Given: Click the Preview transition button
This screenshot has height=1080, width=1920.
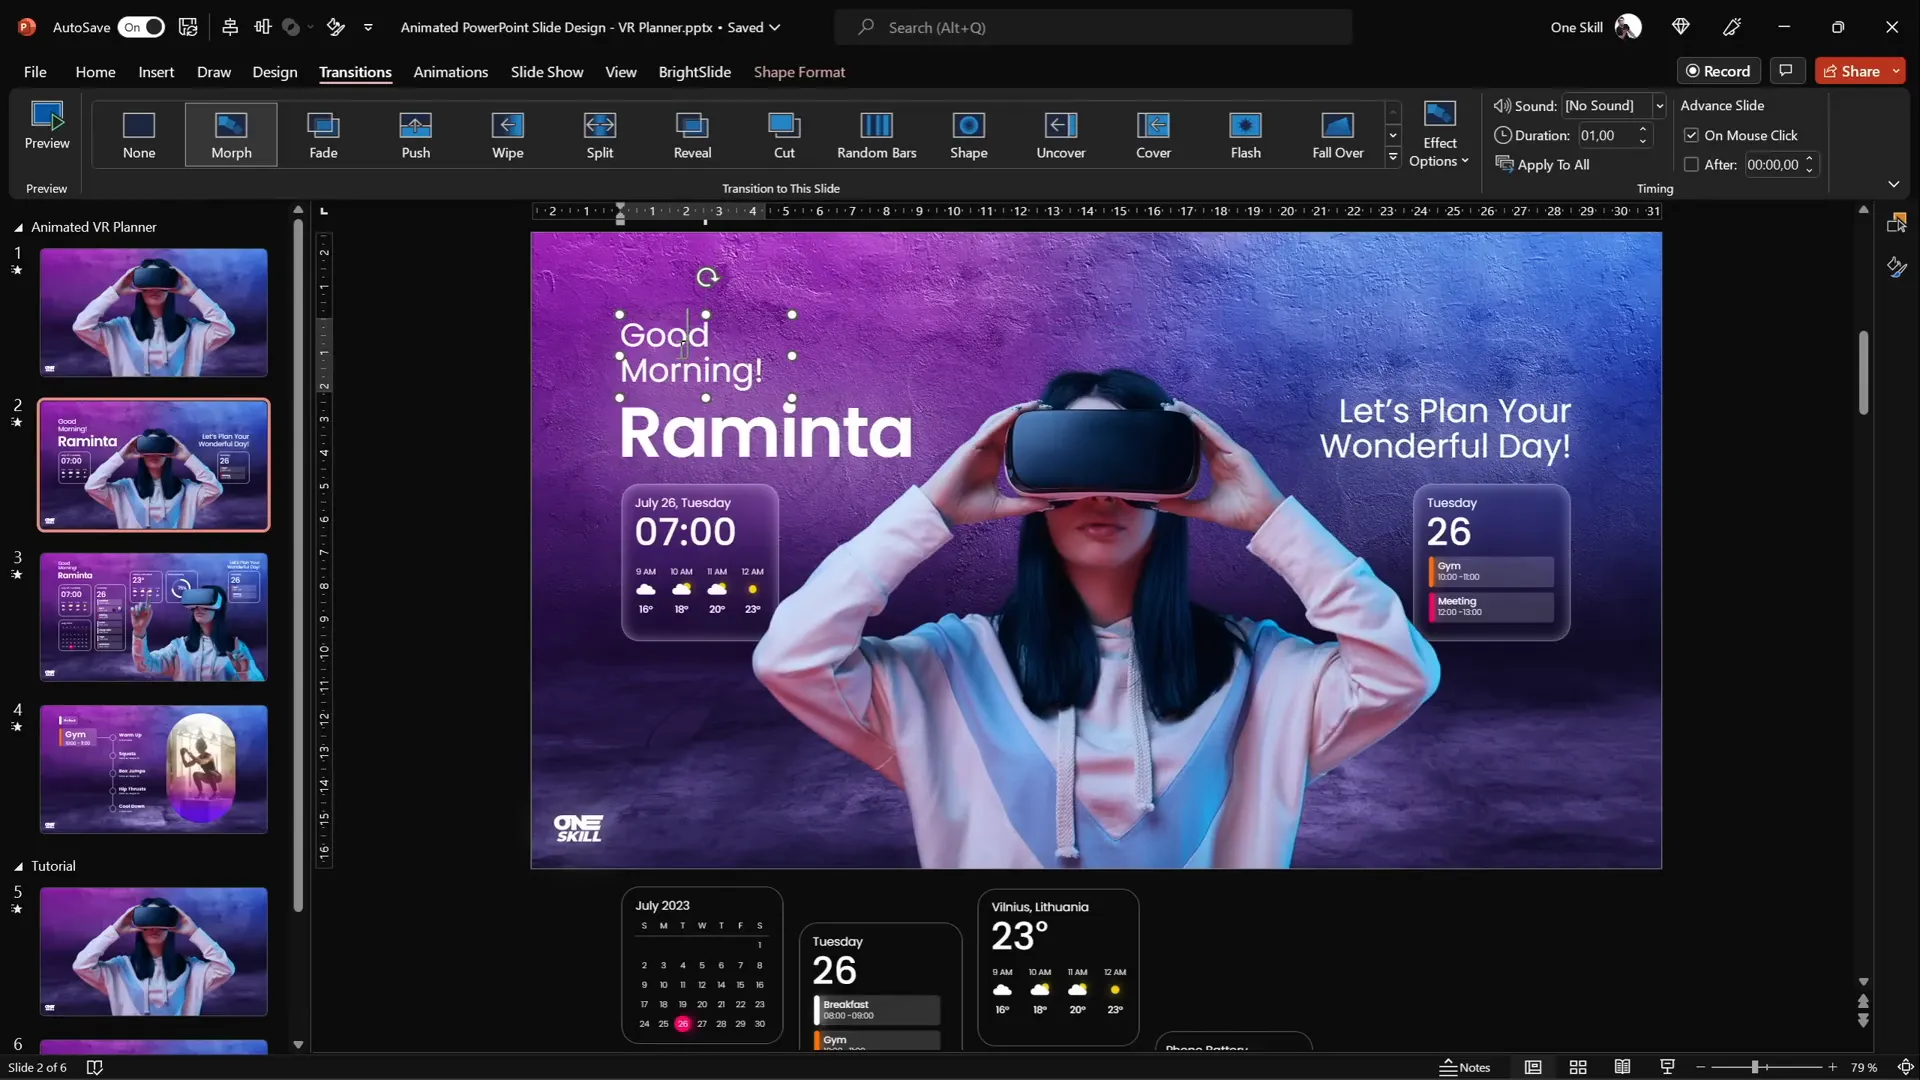Looking at the screenshot, I should pyautogui.click(x=46, y=127).
